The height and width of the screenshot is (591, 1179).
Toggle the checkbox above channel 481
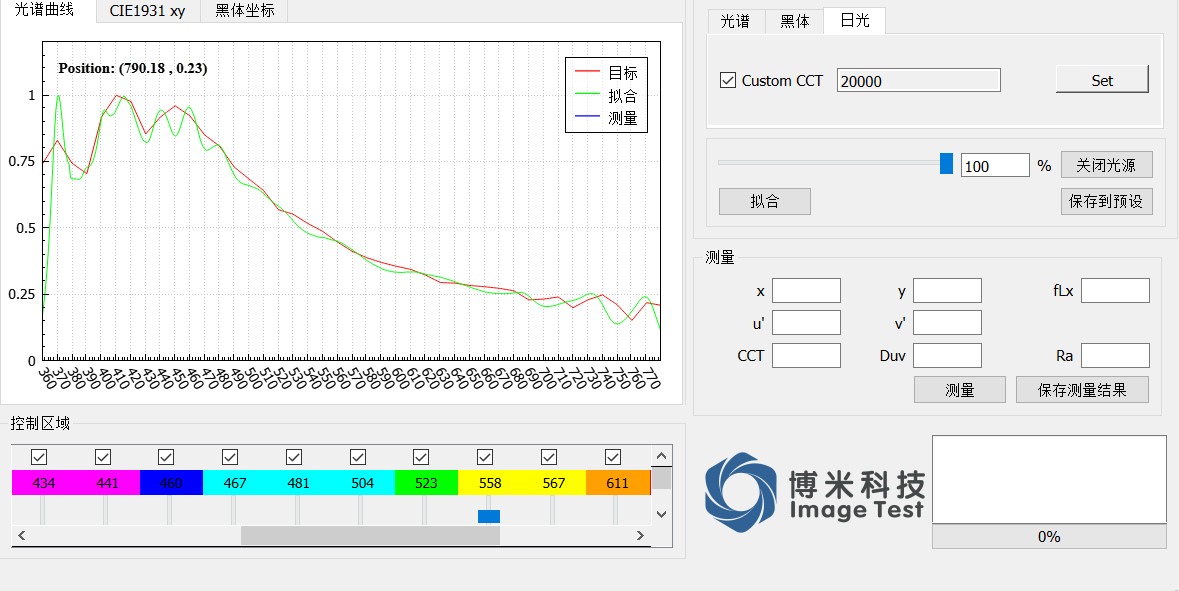[x=294, y=457]
